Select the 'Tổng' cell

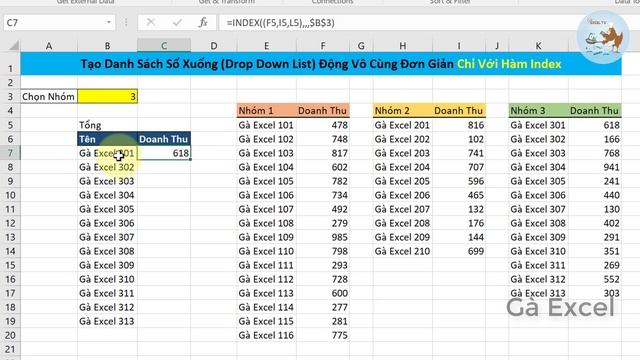107,125
